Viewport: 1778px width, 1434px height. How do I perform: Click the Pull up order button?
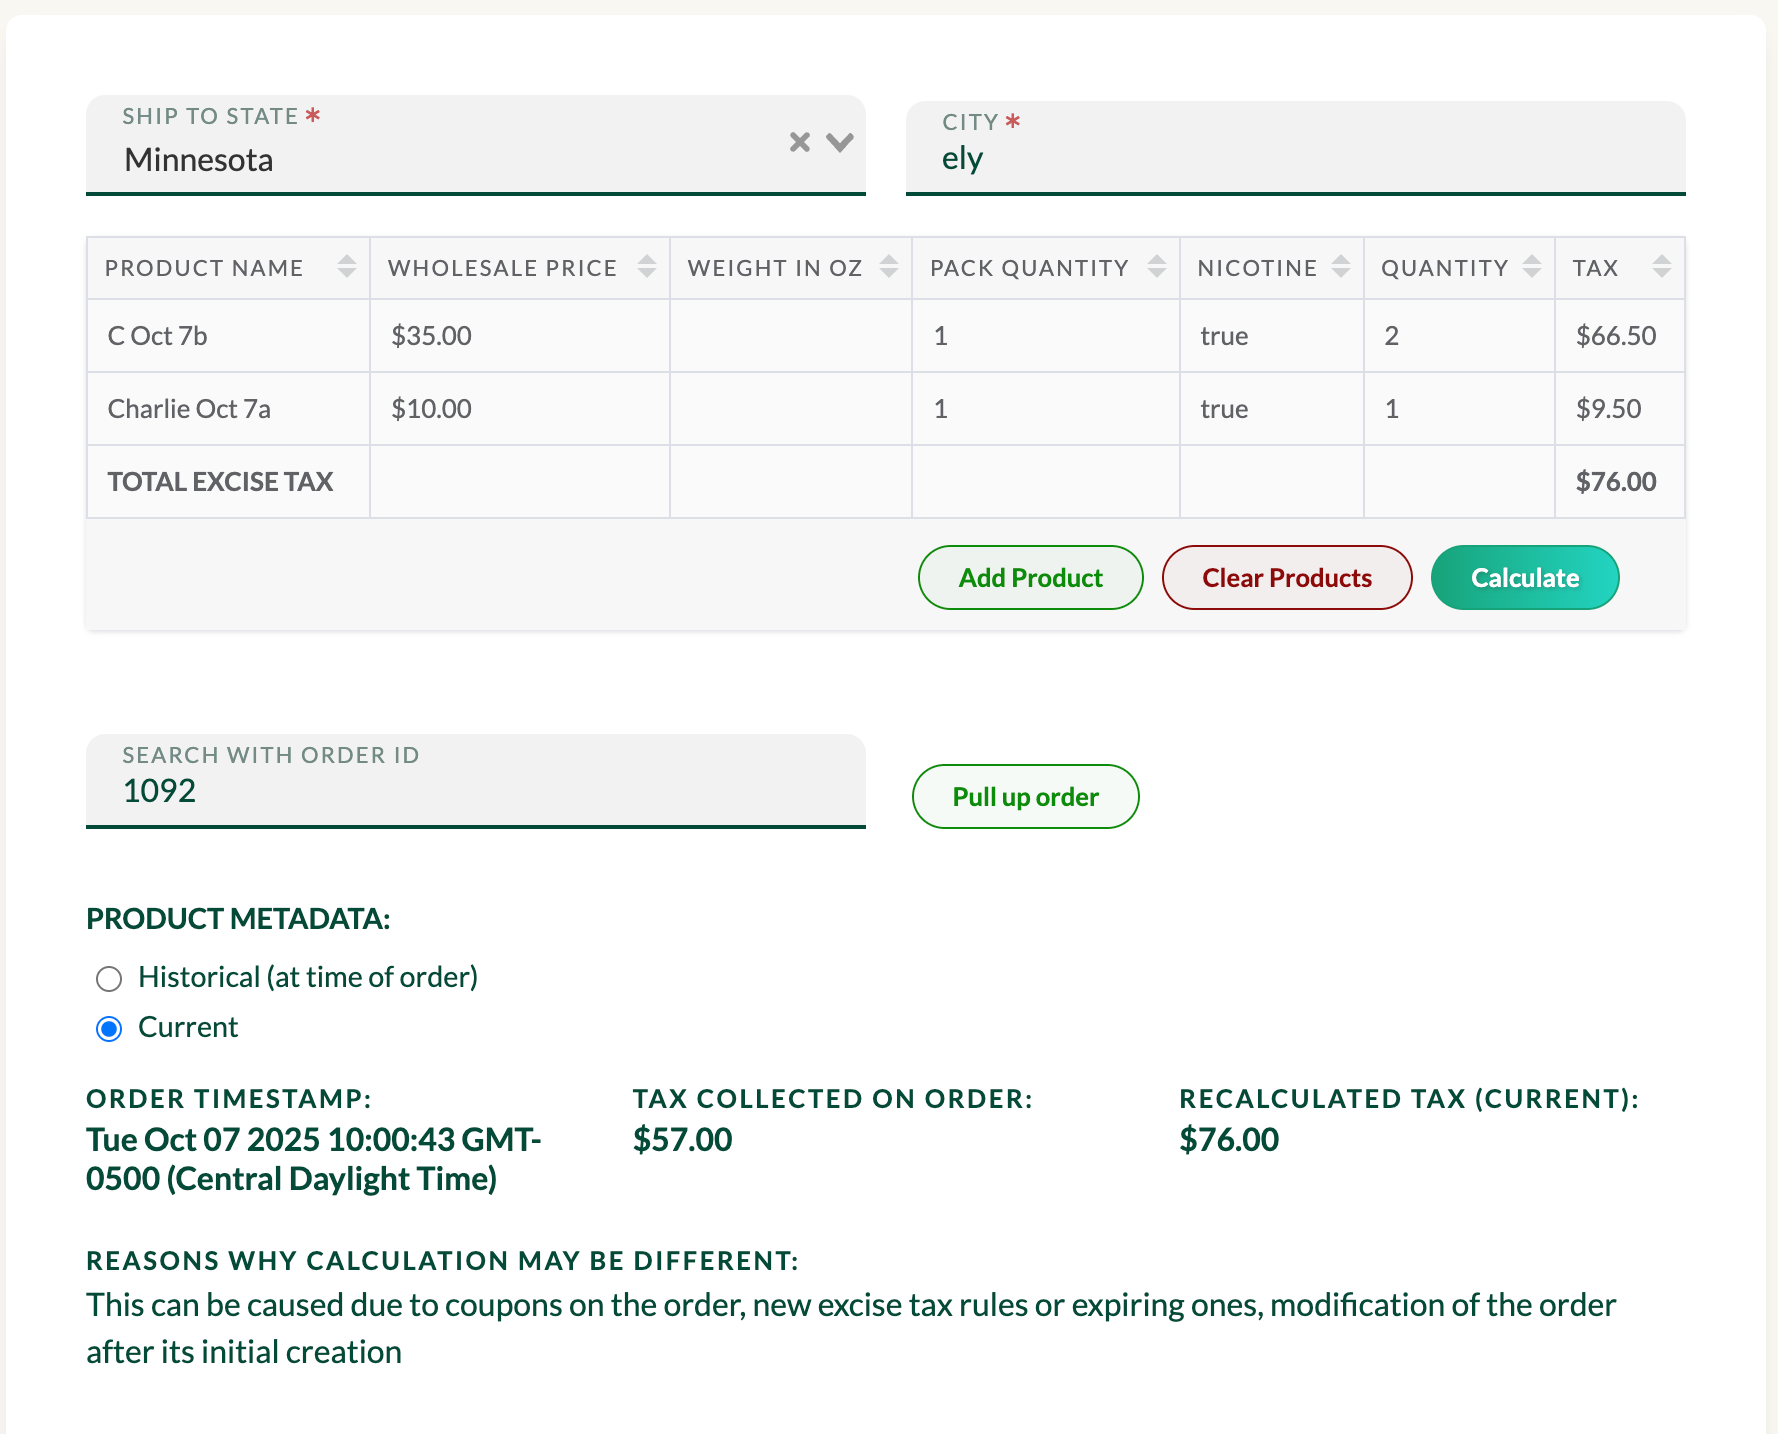[1025, 797]
